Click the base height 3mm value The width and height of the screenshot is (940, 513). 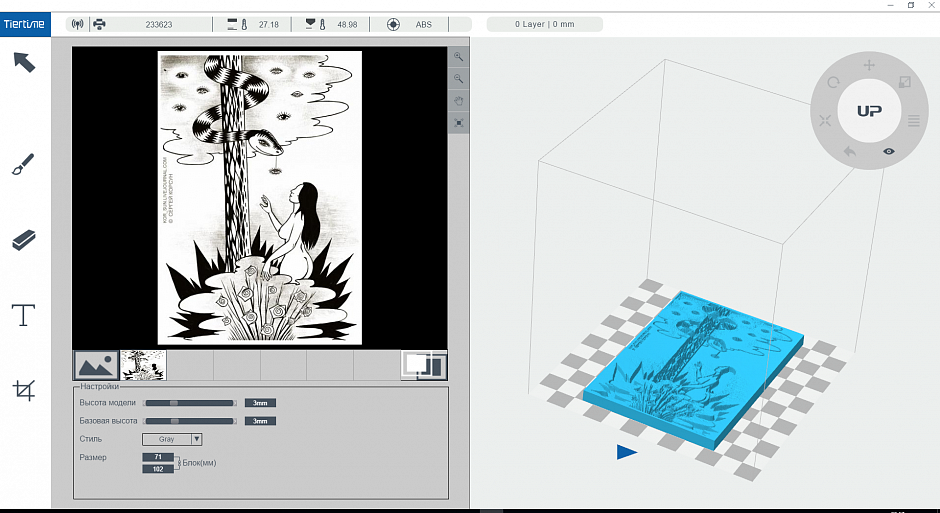pyautogui.click(x=260, y=421)
